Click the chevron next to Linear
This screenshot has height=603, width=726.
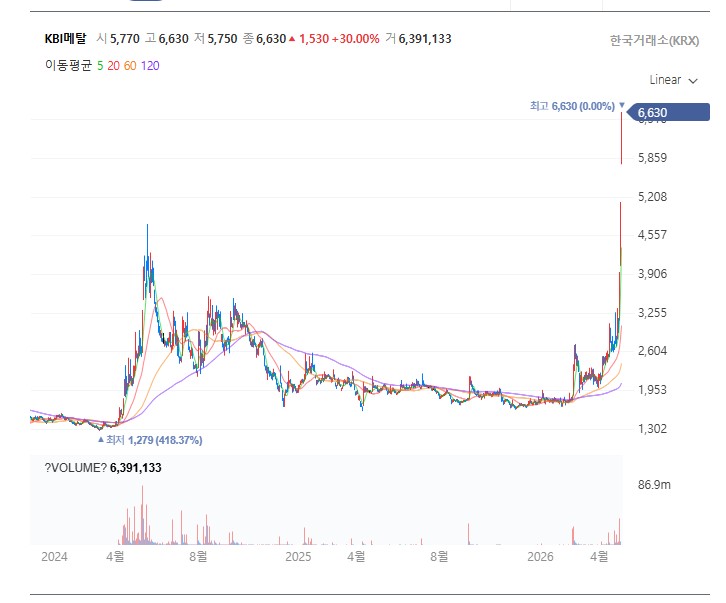[693, 81]
